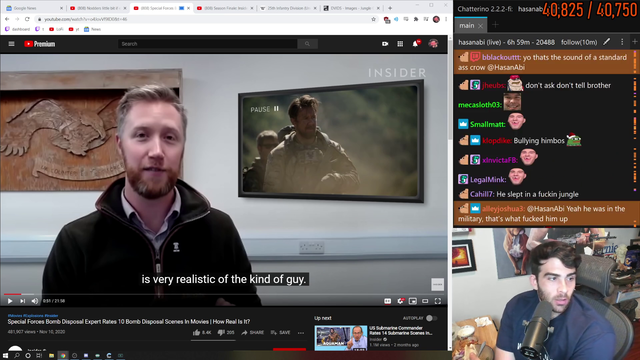Image resolution: width=640 pixels, height=360 pixels.
Task: Add a new Chatterino tab with plus
Action: coord(495,25)
